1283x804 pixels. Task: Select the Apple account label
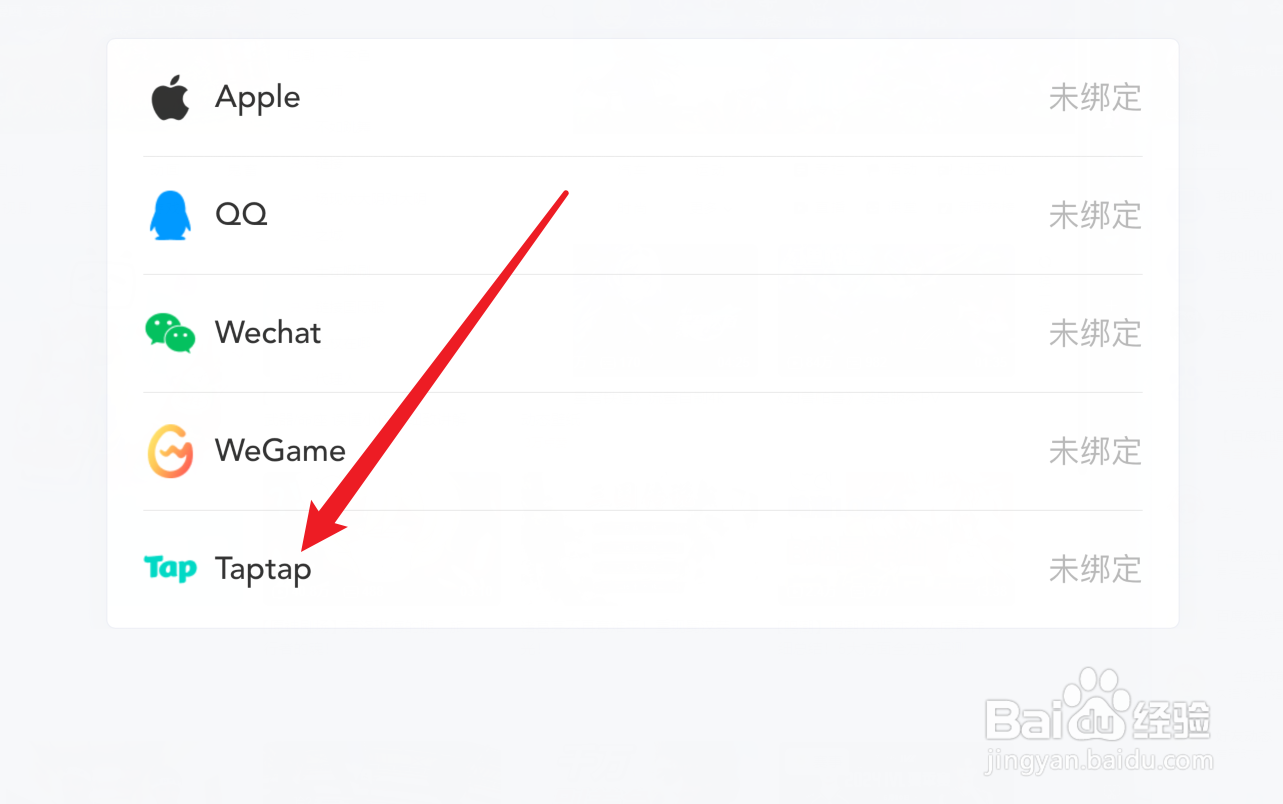coord(257,98)
